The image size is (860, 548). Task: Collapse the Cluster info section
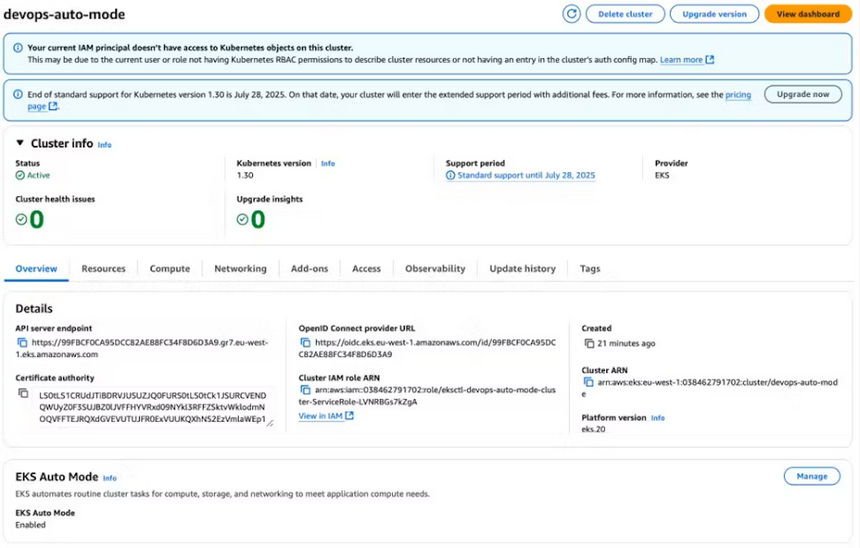[x=20, y=143]
